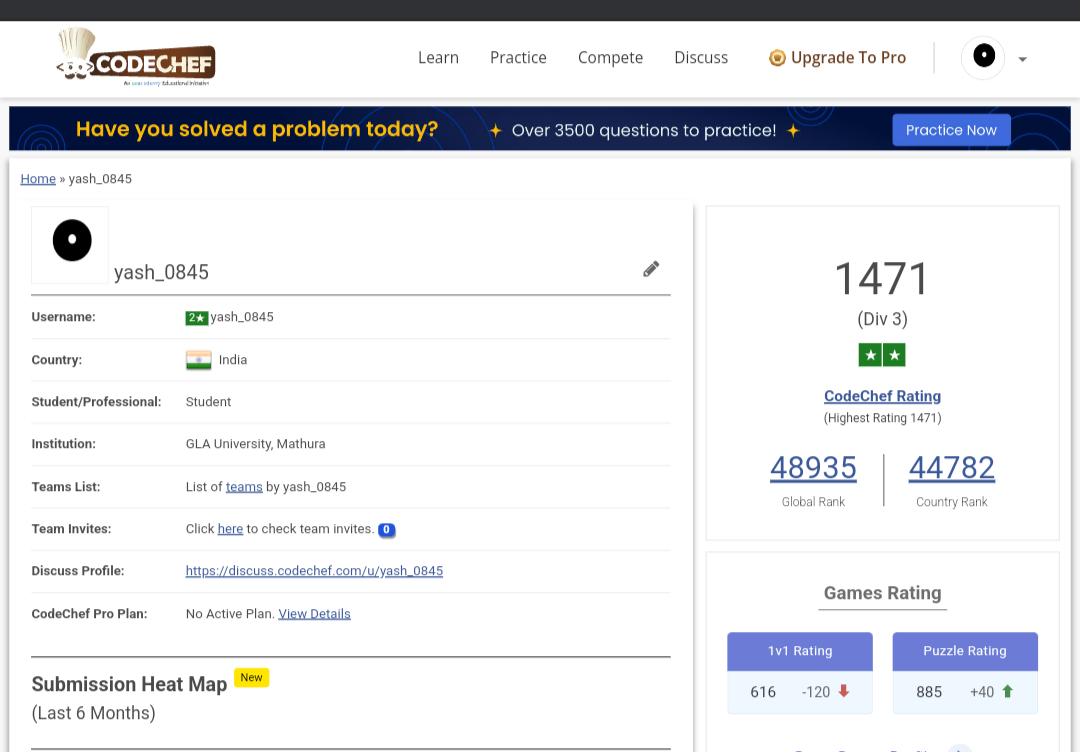
Task: Open the Learn menu
Action: 438,58
